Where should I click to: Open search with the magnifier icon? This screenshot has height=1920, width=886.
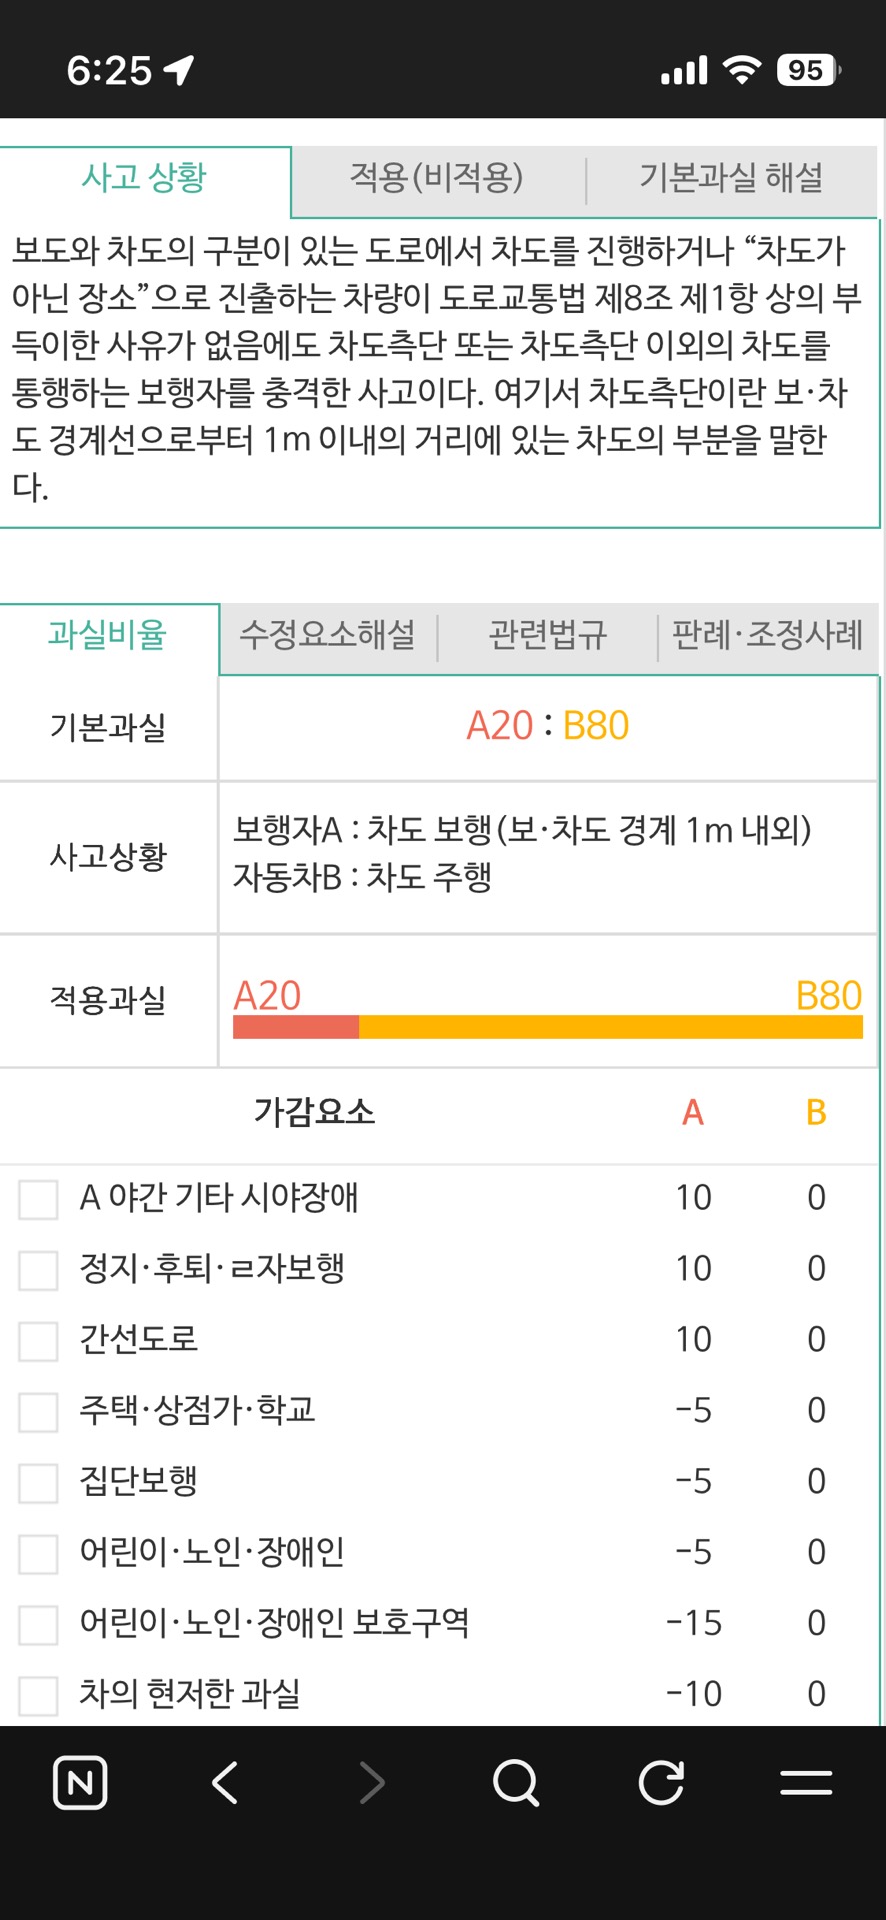[x=516, y=1782]
